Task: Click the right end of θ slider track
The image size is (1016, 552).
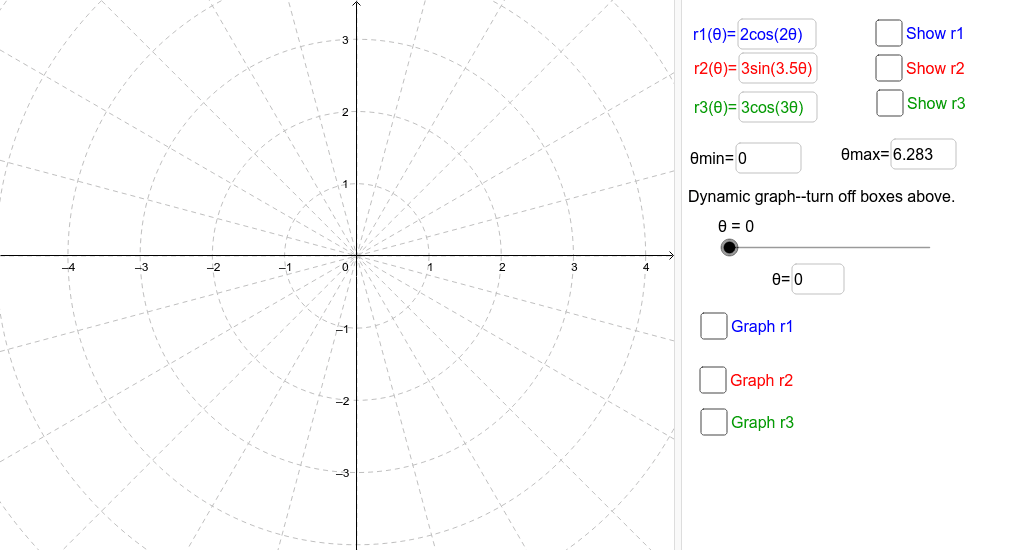Action: click(x=928, y=247)
